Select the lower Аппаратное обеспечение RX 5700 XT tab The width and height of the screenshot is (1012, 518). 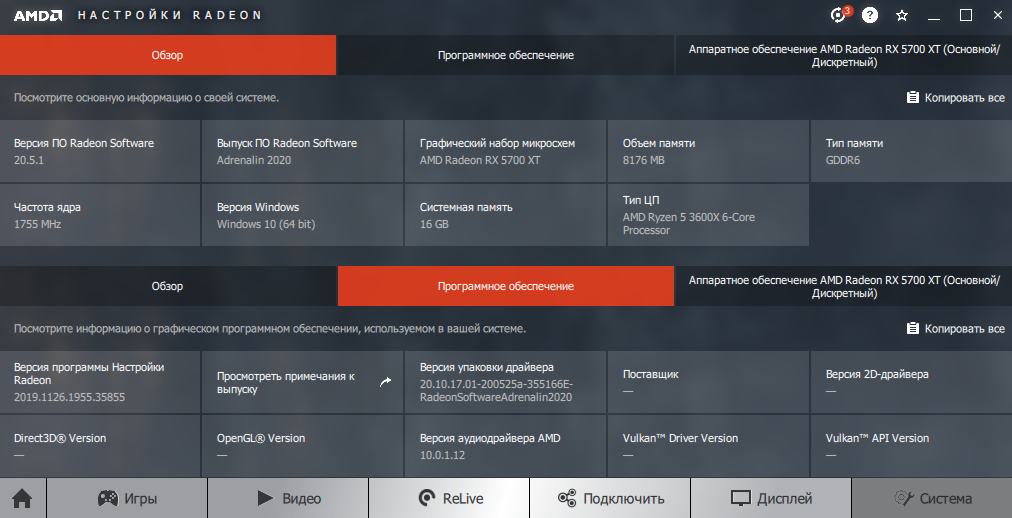click(x=844, y=286)
